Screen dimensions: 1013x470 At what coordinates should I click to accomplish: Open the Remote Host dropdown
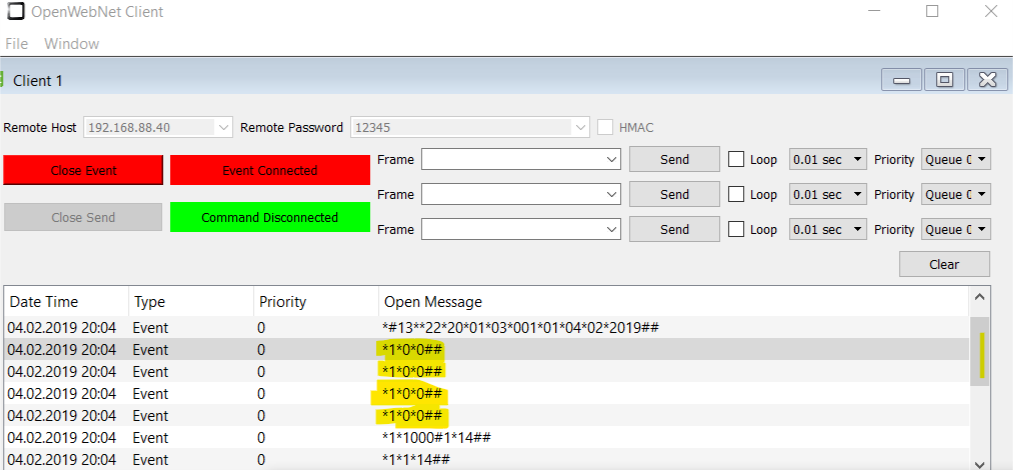click(x=224, y=127)
